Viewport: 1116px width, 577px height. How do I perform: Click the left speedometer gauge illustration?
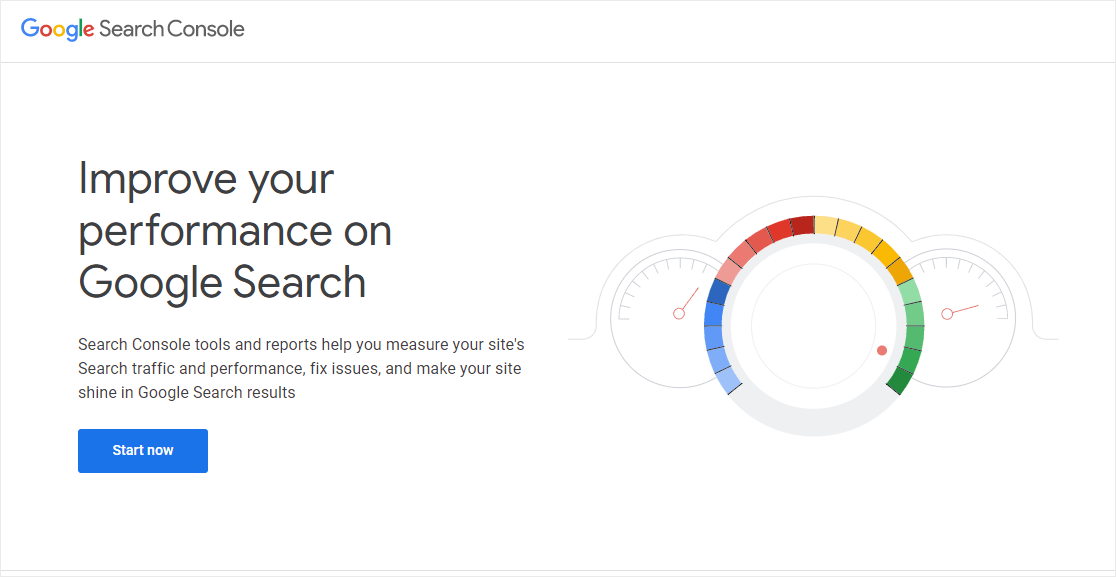coord(655,310)
